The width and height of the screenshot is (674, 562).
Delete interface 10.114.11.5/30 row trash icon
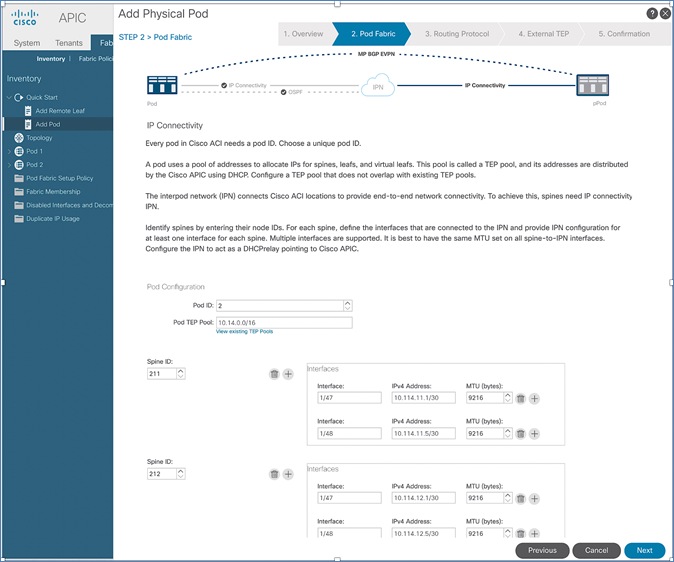point(521,434)
